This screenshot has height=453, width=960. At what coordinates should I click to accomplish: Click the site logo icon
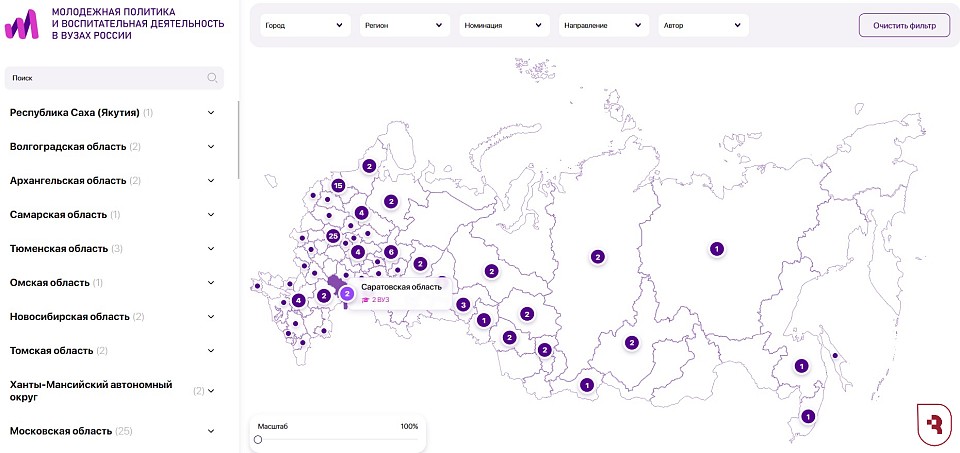click(x=21, y=25)
